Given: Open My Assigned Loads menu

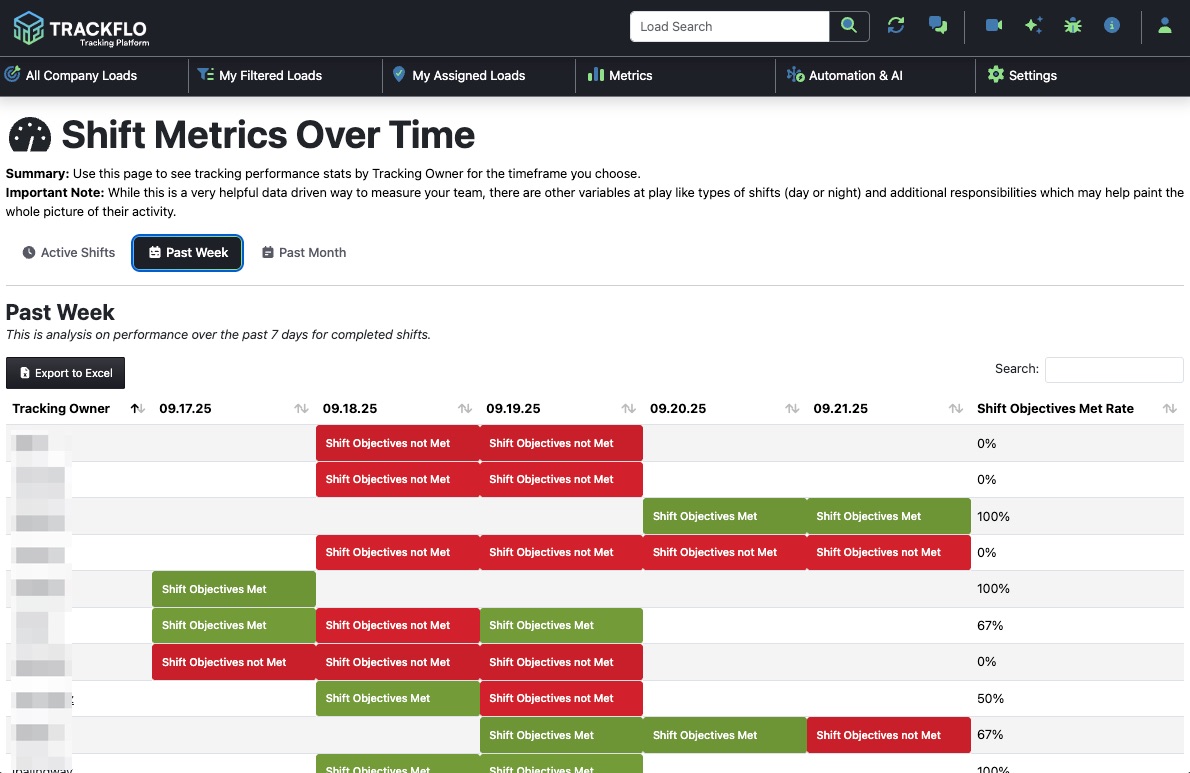Looking at the screenshot, I should tap(458, 75).
